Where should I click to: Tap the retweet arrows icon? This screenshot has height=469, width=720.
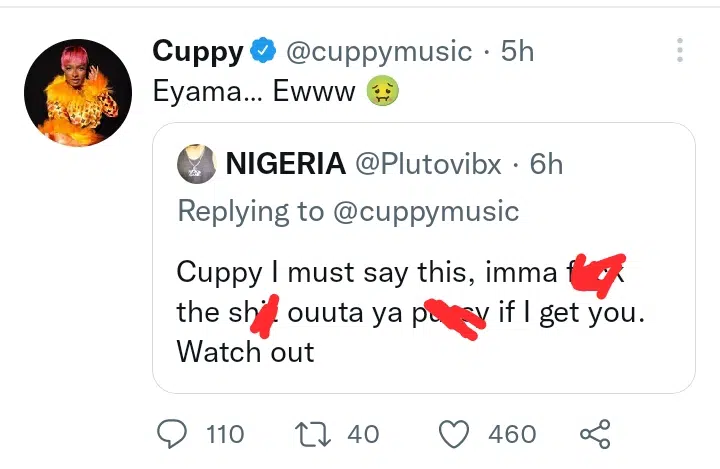[x=316, y=434]
